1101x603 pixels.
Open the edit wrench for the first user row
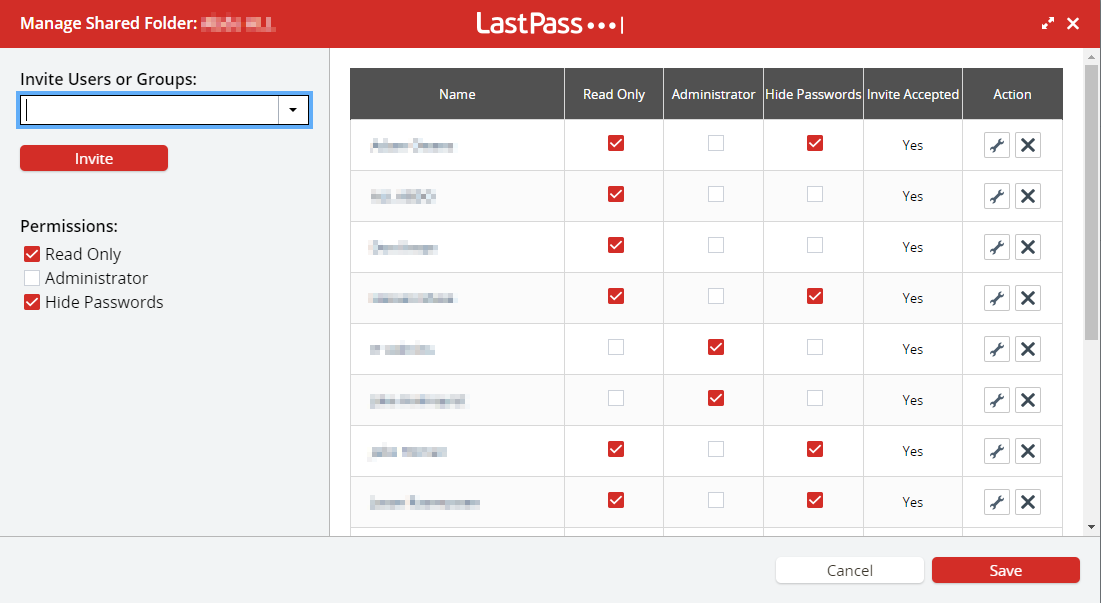click(x=996, y=145)
